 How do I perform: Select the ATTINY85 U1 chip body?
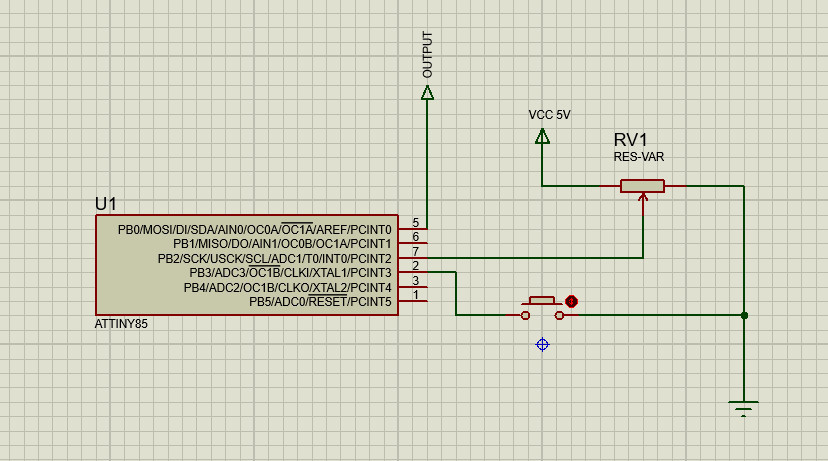coord(247,265)
